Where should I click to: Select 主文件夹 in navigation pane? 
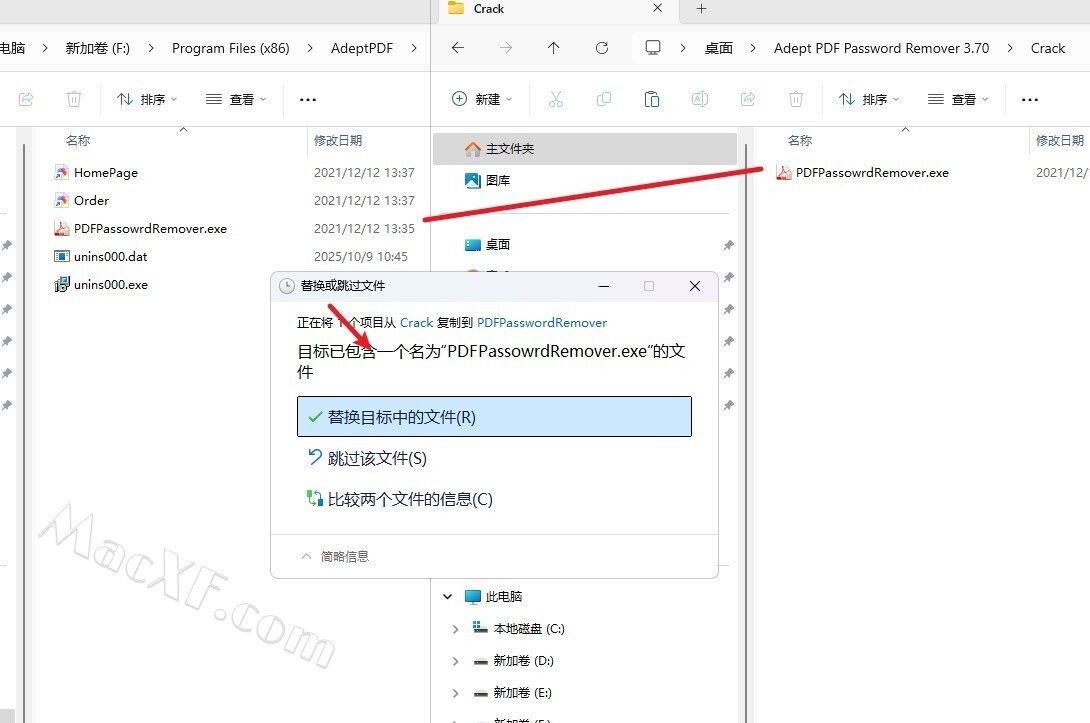click(510, 149)
